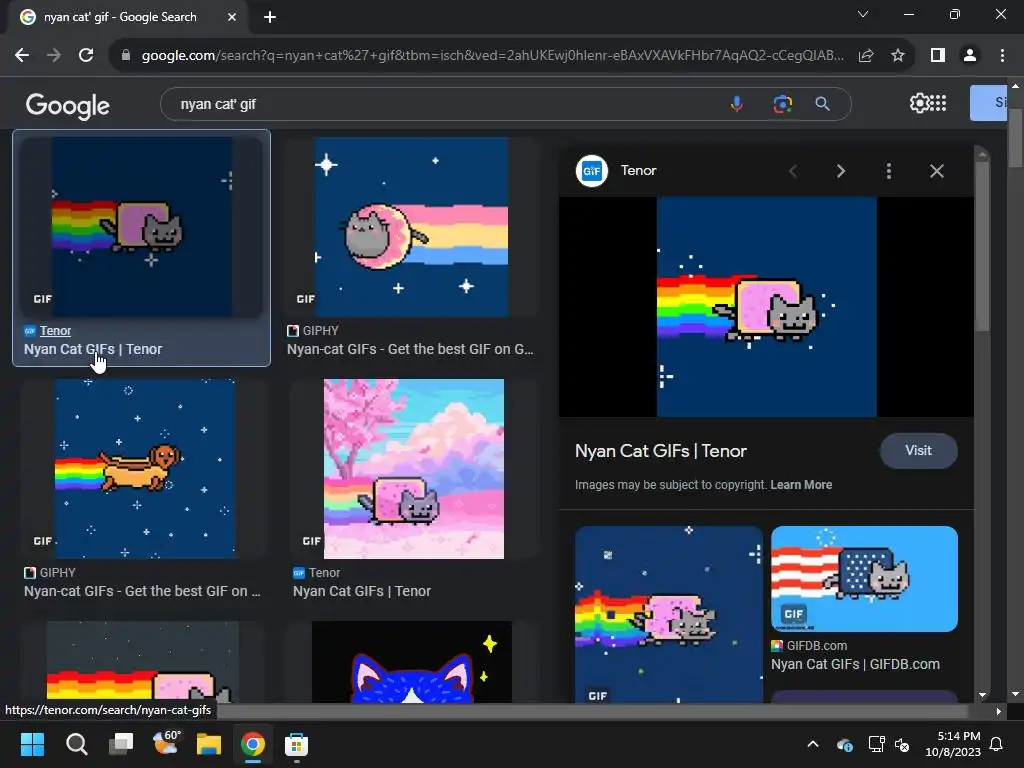Click the magnifier search button
Screen dimensions: 1024x768
pyautogui.click(x=823, y=104)
